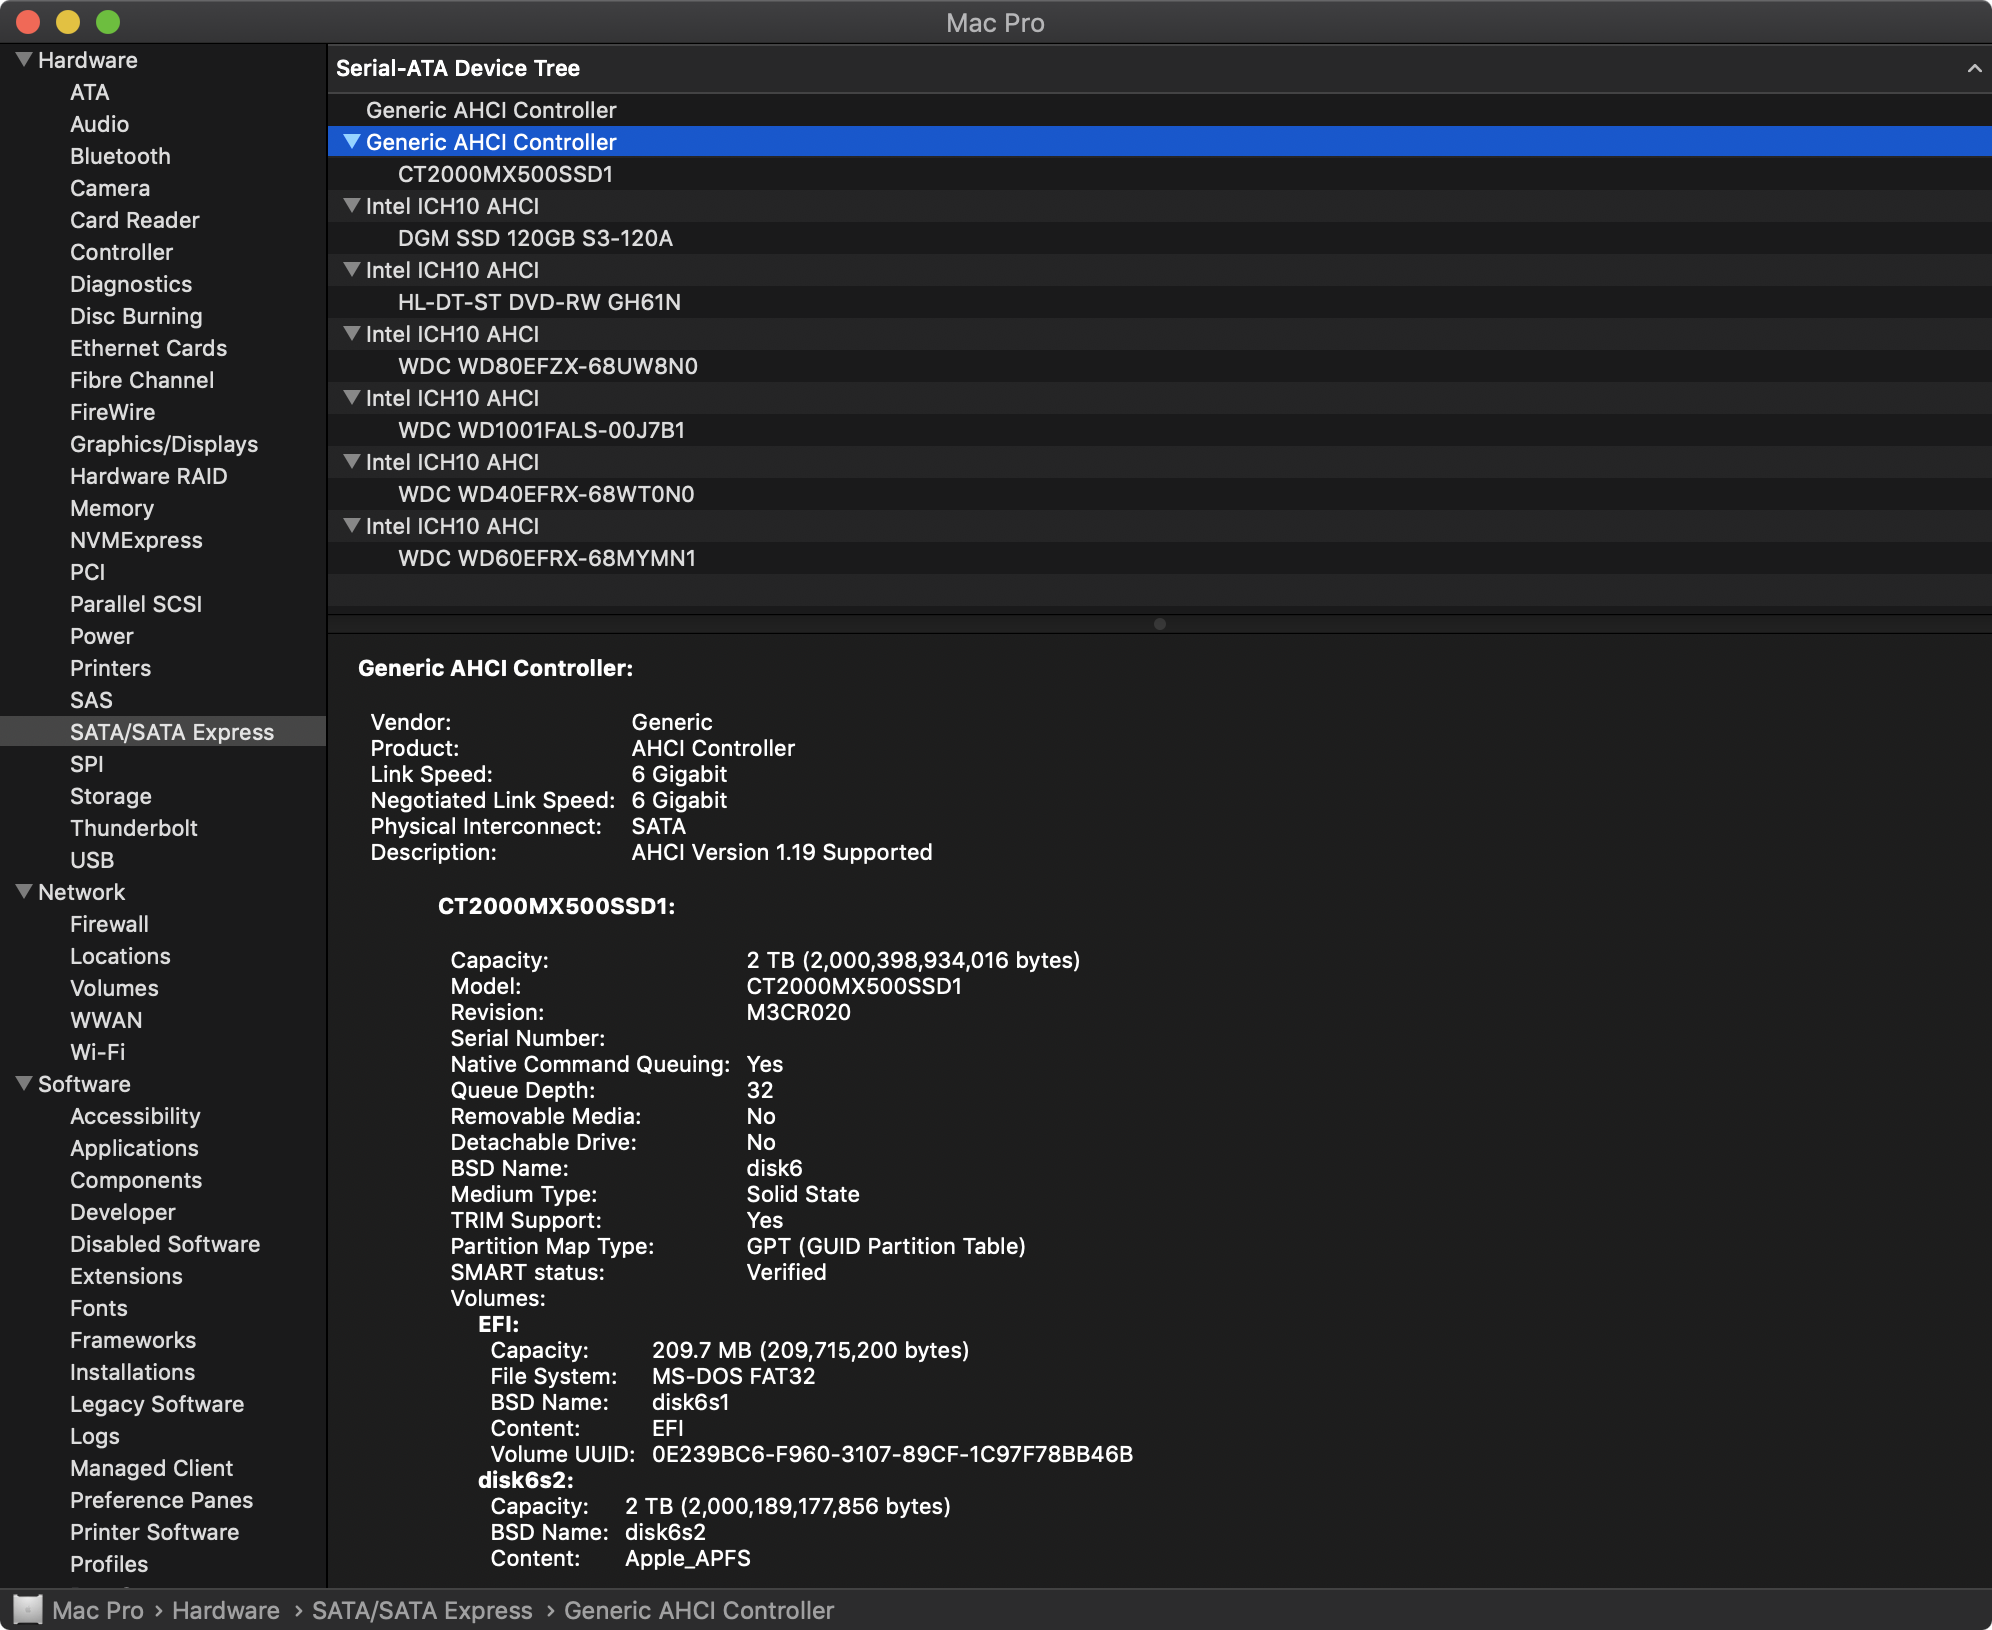Expand the ATA hardware category
Image resolution: width=1992 pixels, height=1630 pixels.
[x=88, y=93]
